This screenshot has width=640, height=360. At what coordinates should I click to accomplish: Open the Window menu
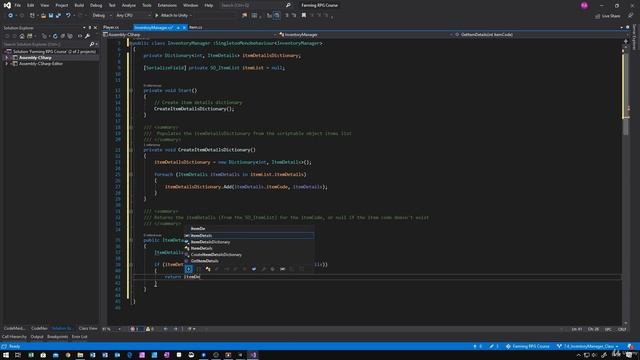pos(190,5)
